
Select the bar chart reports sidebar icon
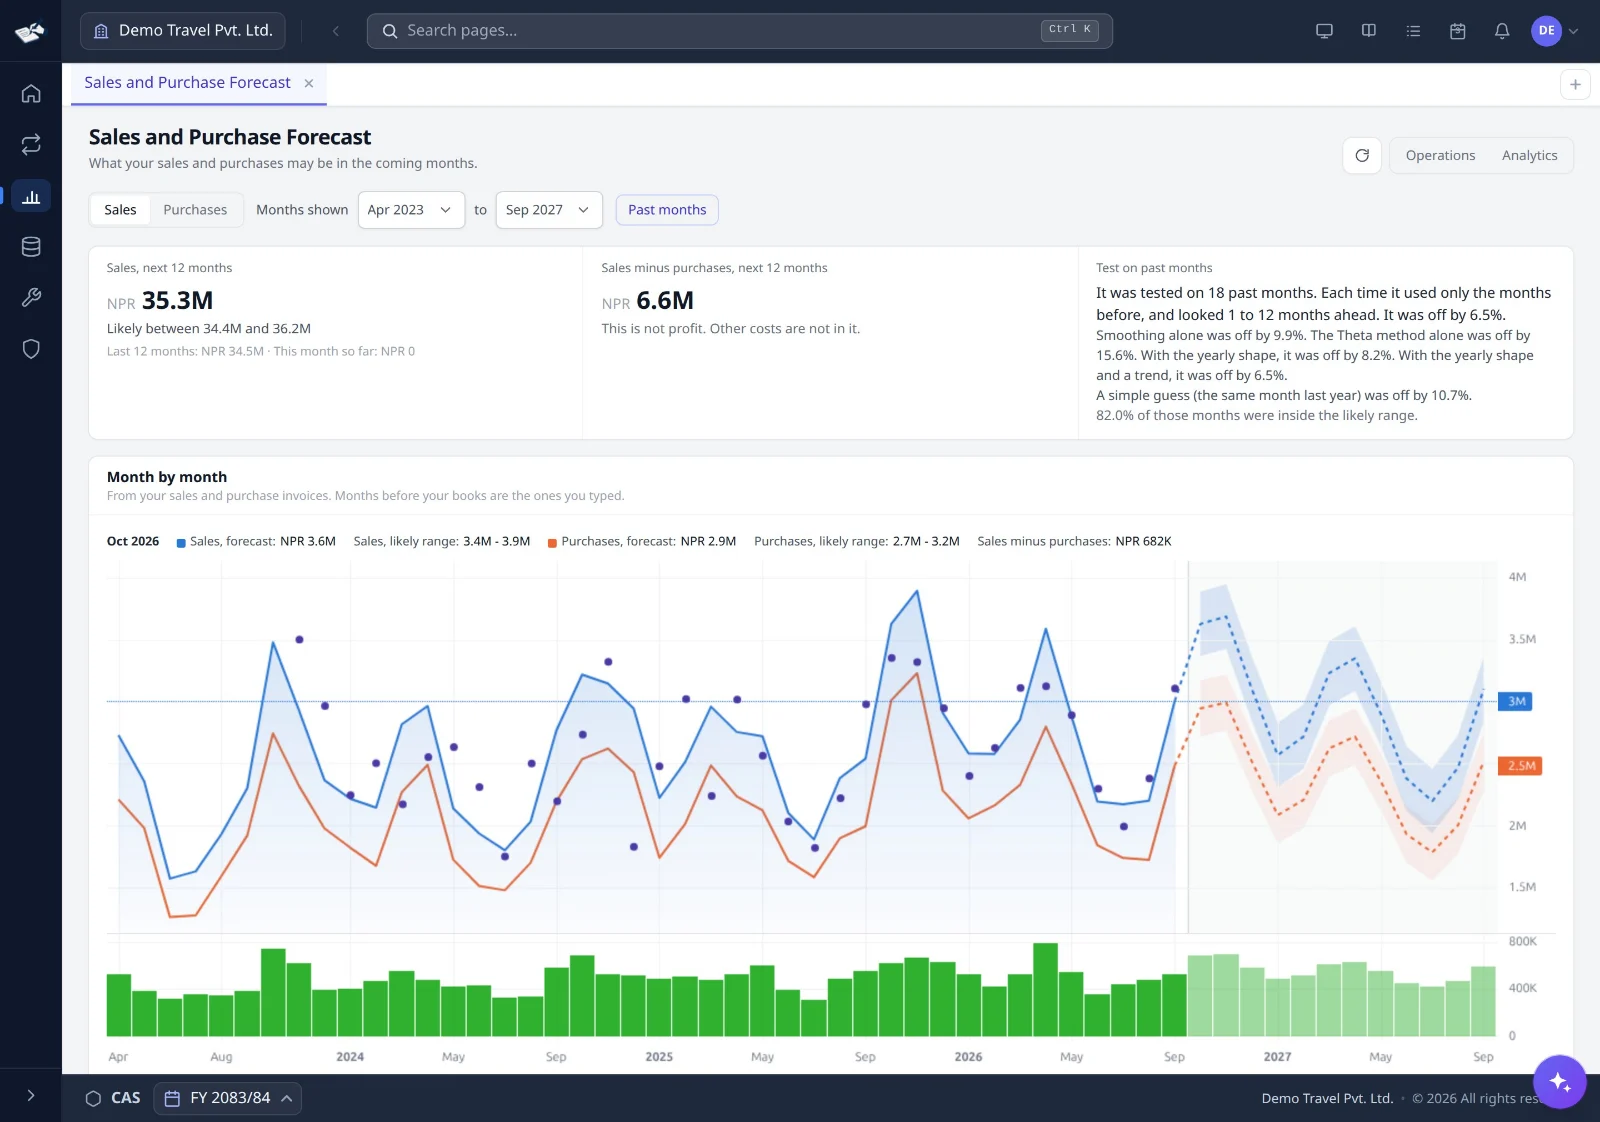[x=31, y=196]
